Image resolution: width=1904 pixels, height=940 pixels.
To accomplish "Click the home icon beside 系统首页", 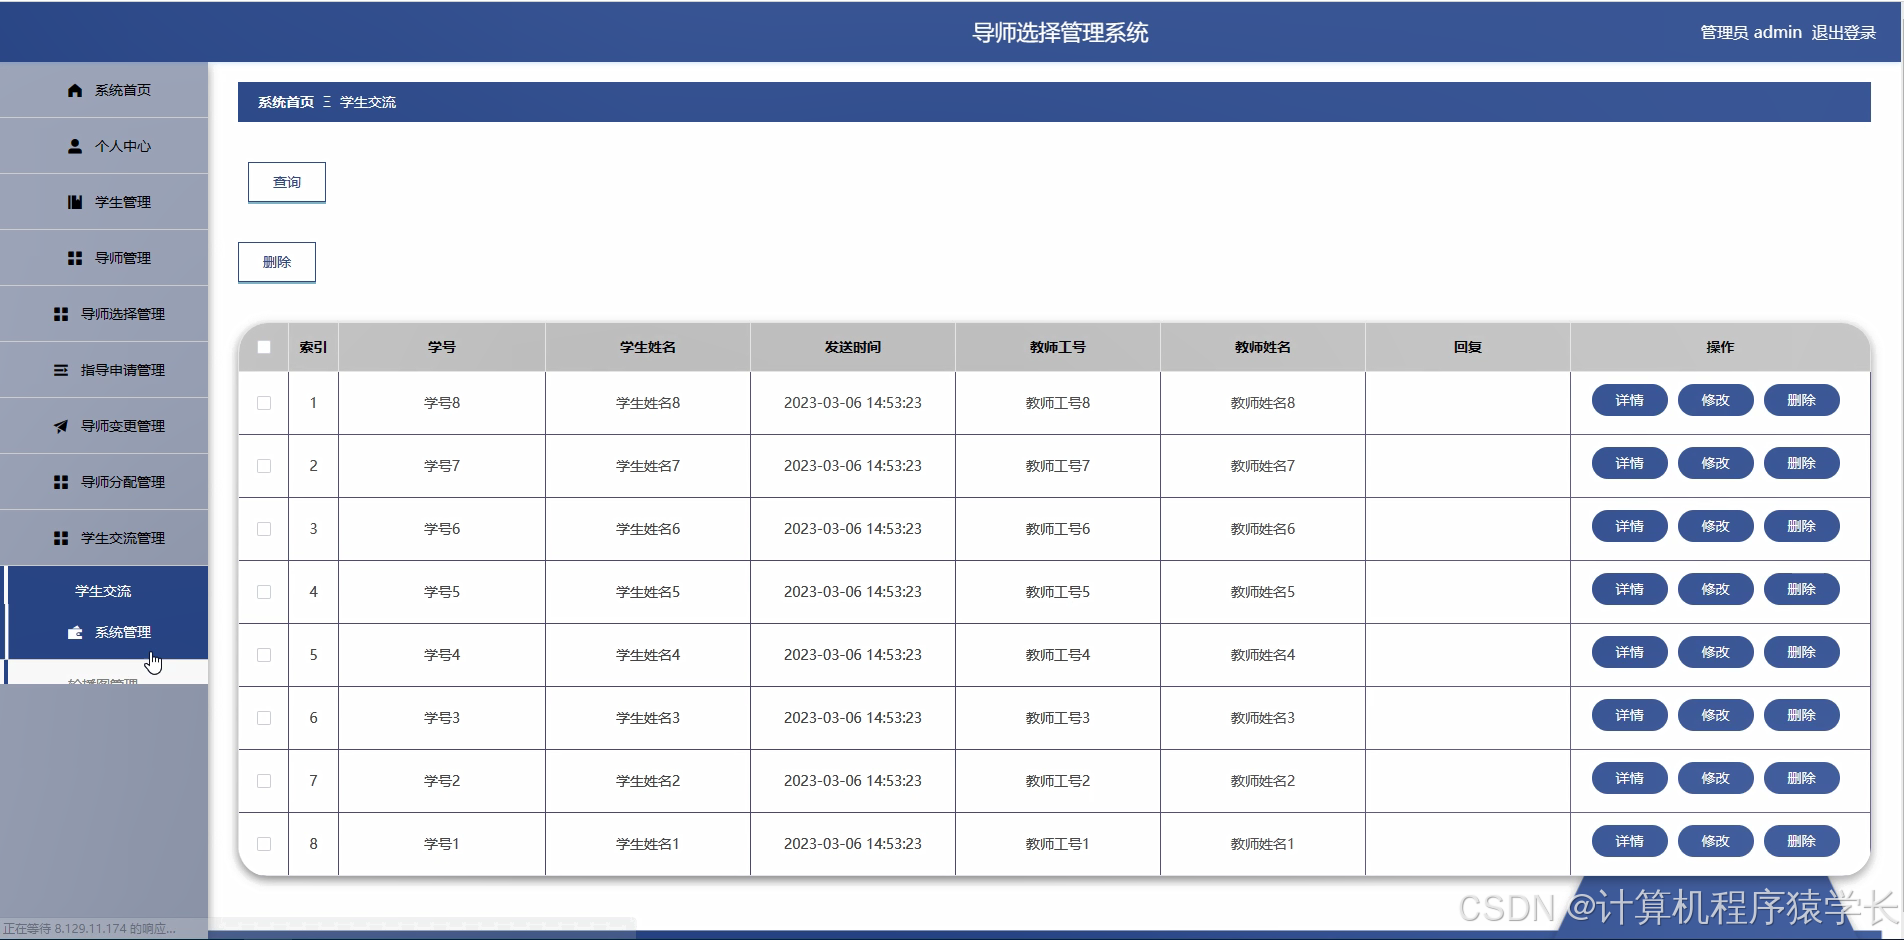I will tap(75, 90).
